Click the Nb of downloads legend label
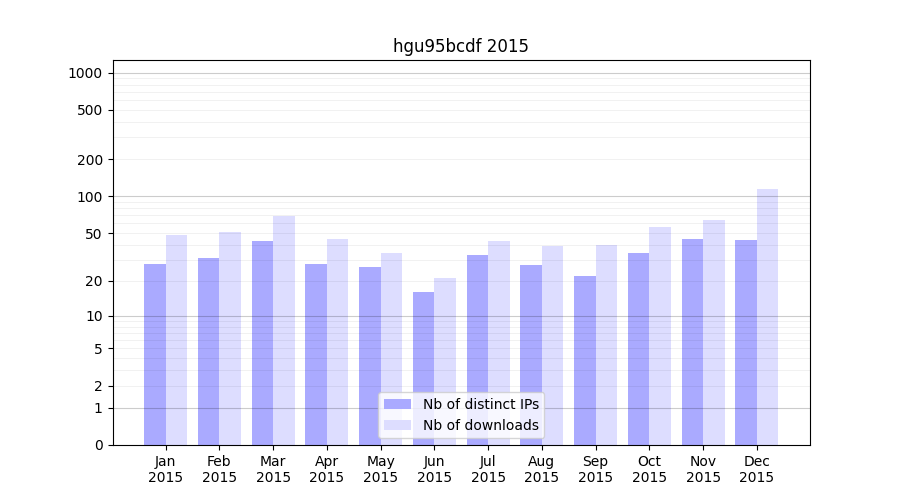The width and height of the screenshot is (900, 500). point(480,425)
